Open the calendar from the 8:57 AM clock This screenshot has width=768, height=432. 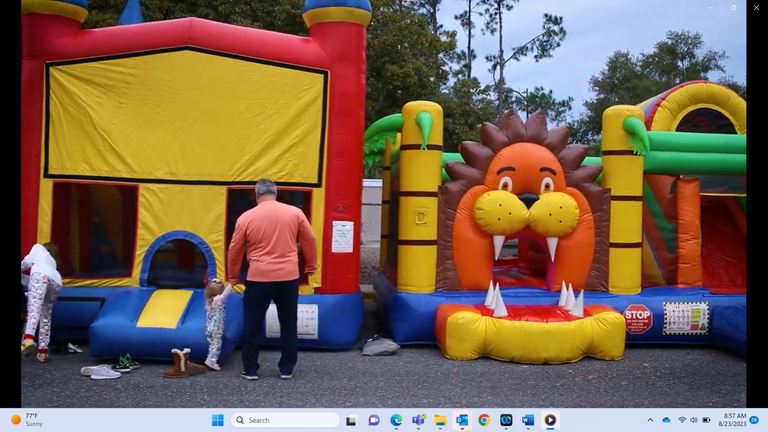pyautogui.click(x=733, y=420)
